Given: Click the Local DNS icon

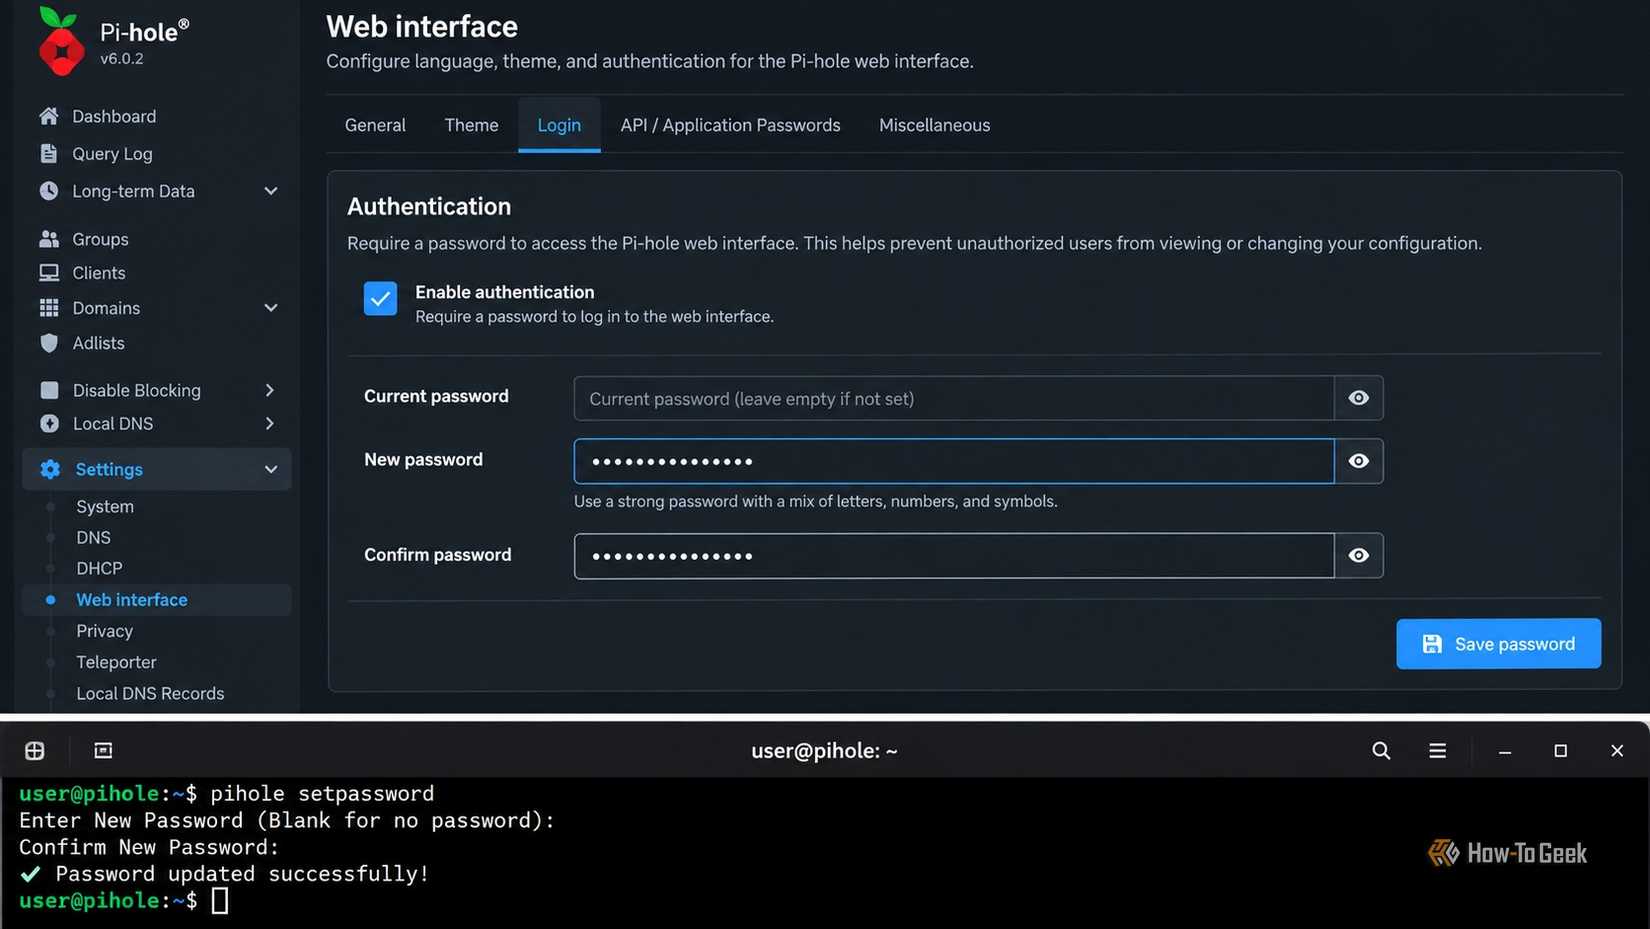Looking at the screenshot, I should [48, 424].
